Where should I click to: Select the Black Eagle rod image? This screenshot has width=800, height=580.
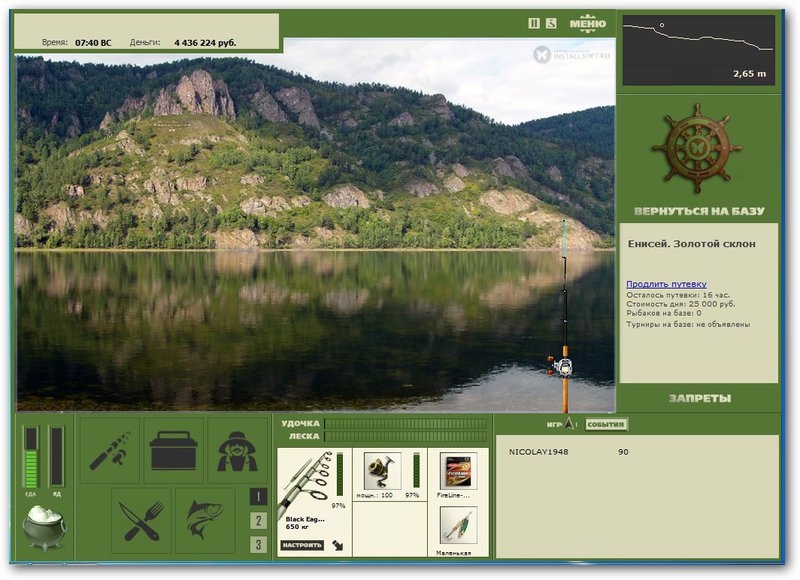(305, 483)
